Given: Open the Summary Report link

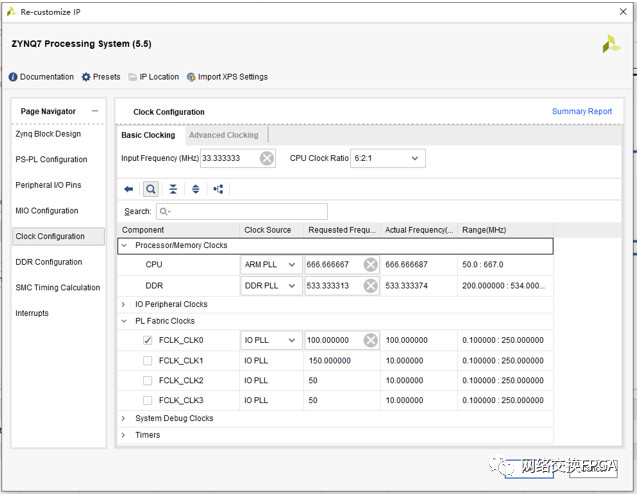Looking at the screenshot, I should point(581,112).
